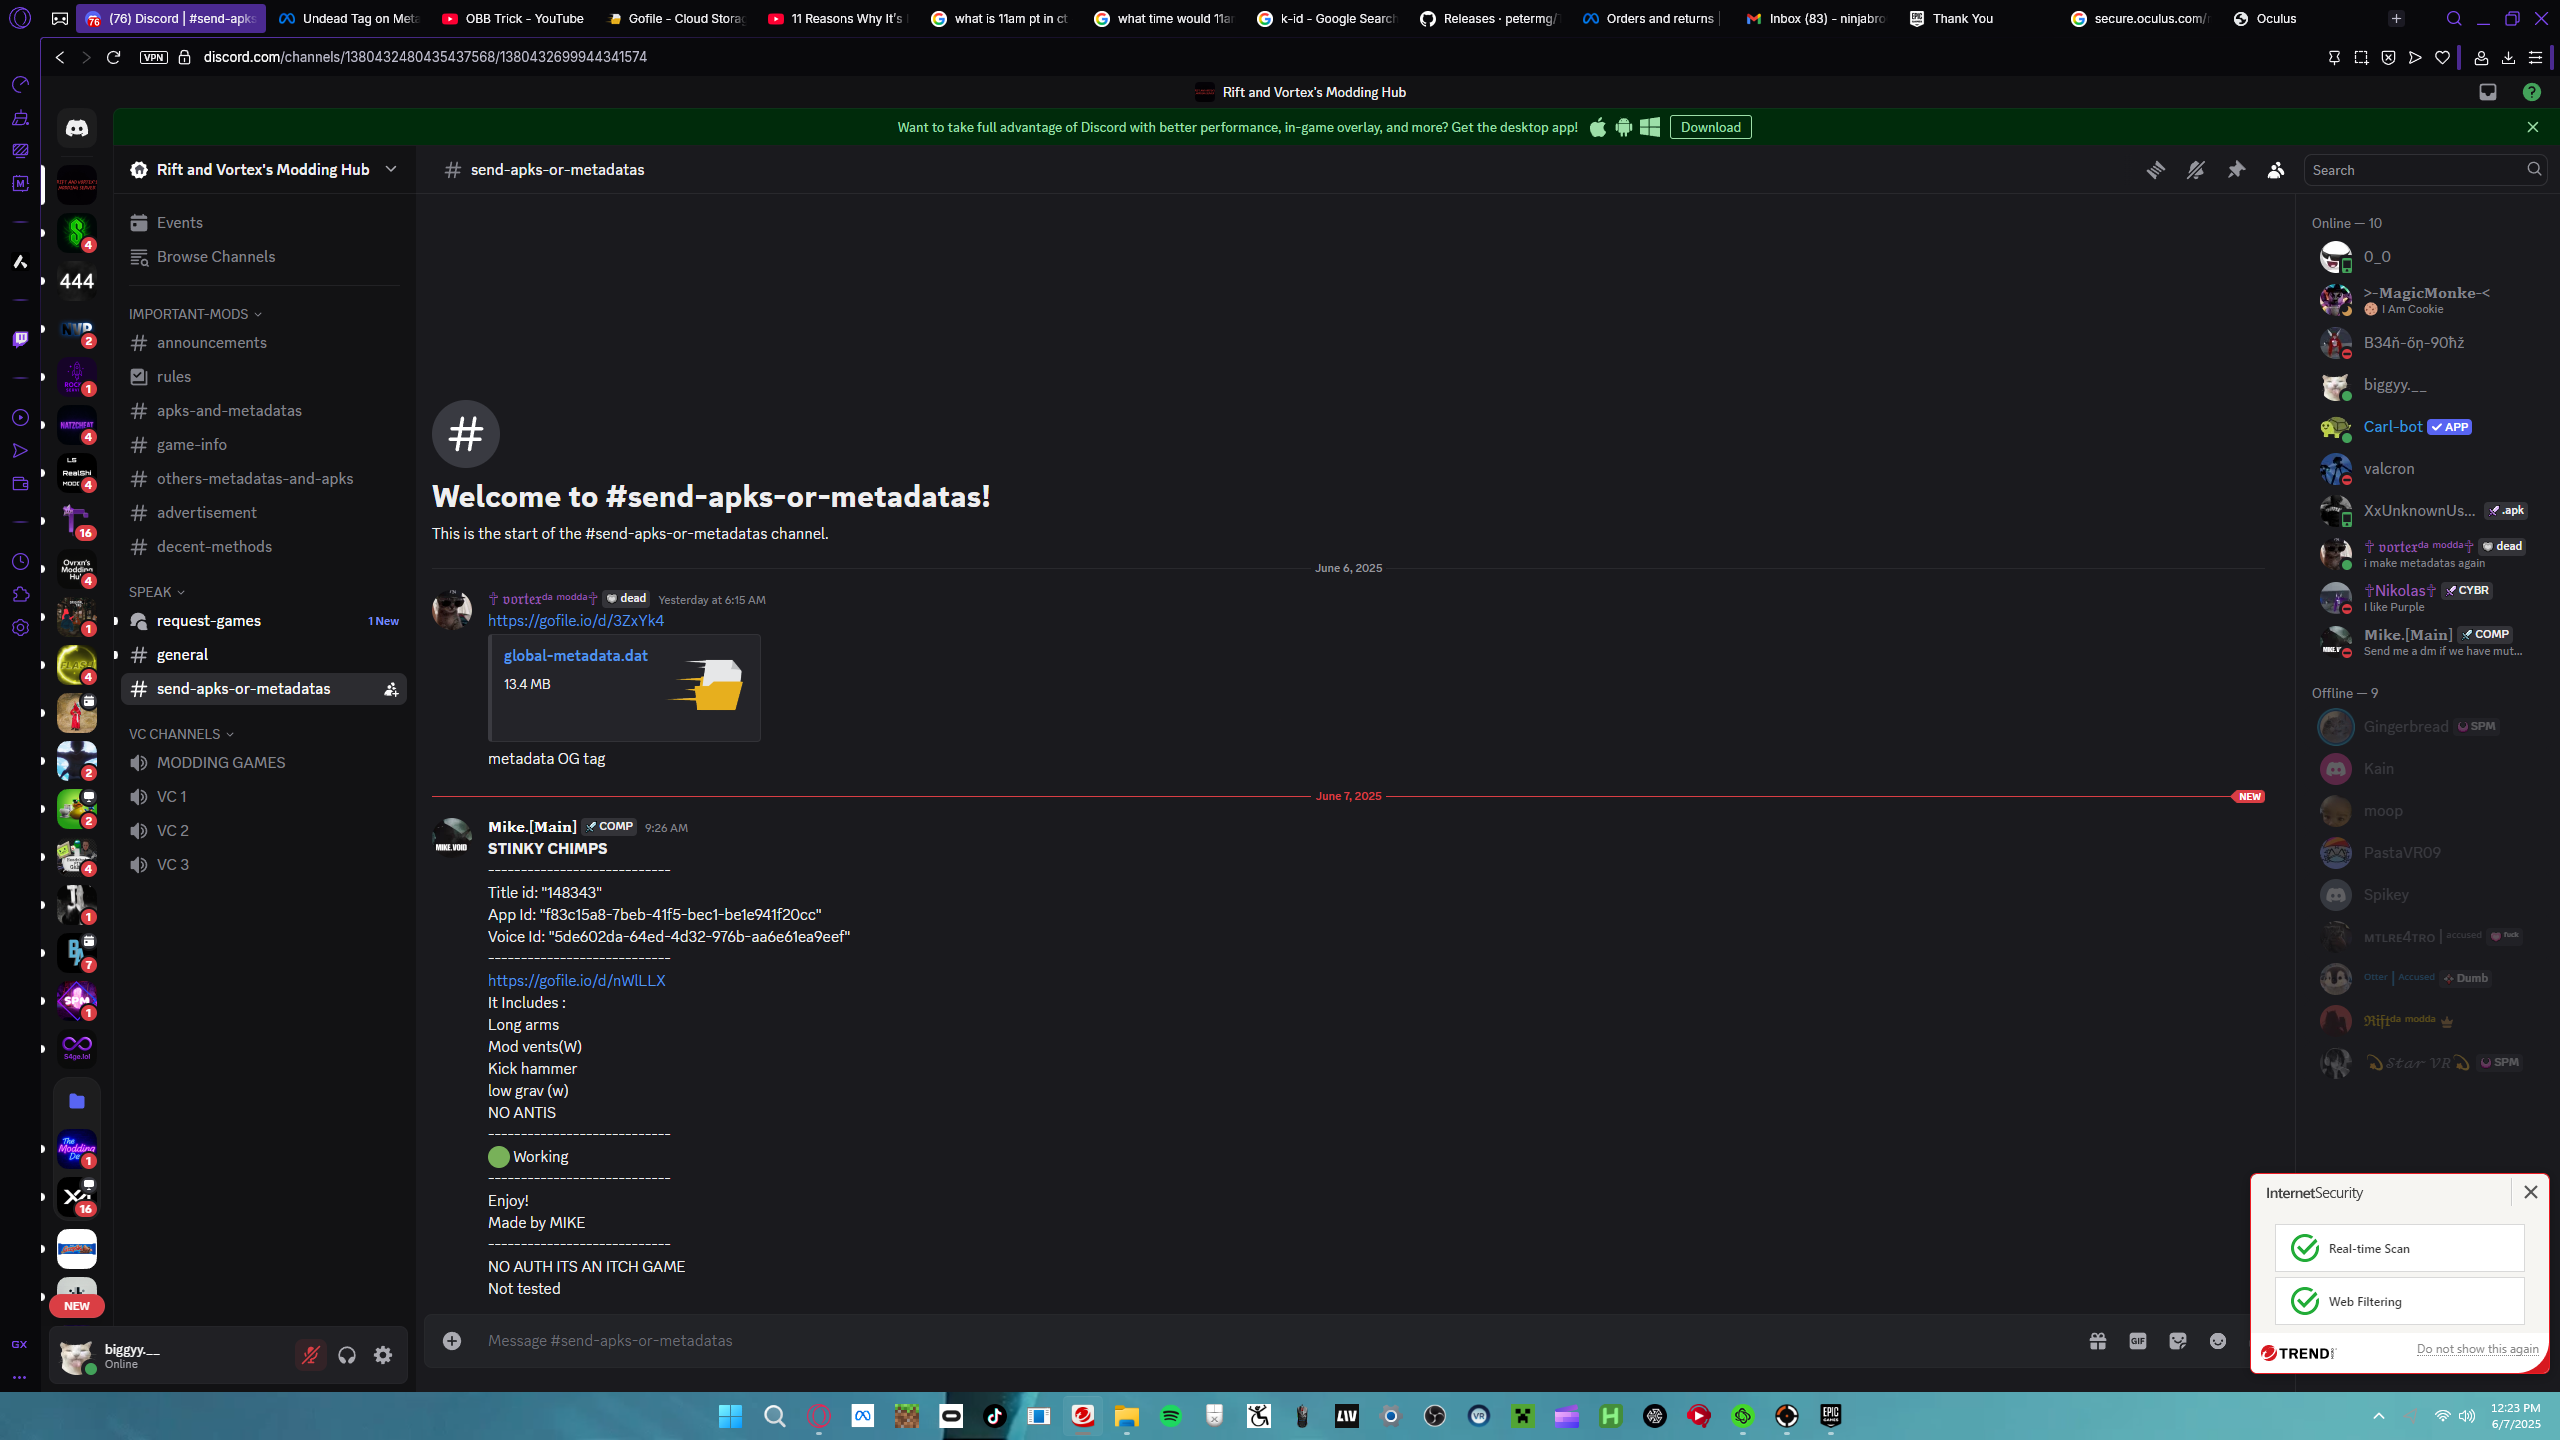Viewport: 2560px width, 1440px height.
Task: Click the Direct Messages Discord home icon
Action: click(x=77, y=128)
